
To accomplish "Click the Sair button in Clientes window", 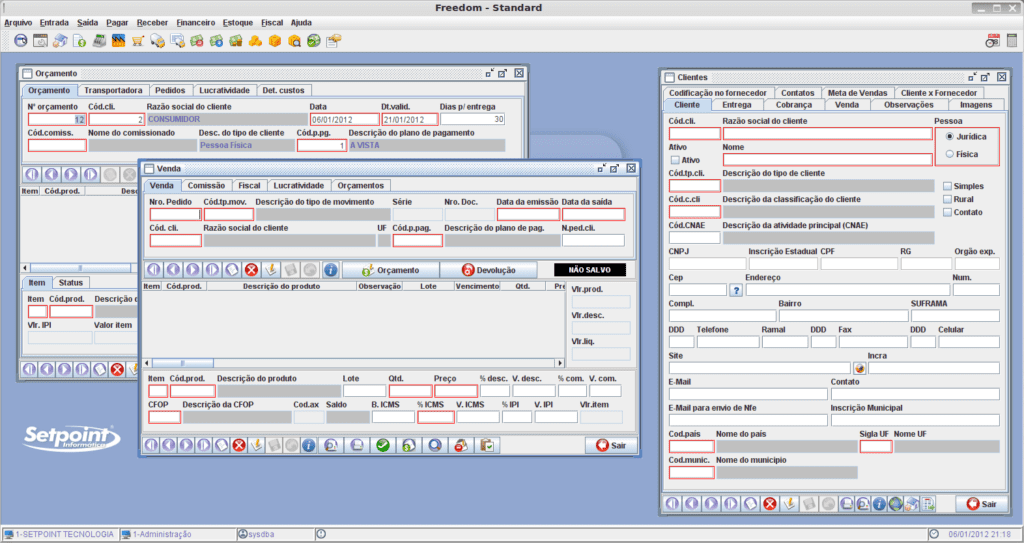I will (981, 504).
